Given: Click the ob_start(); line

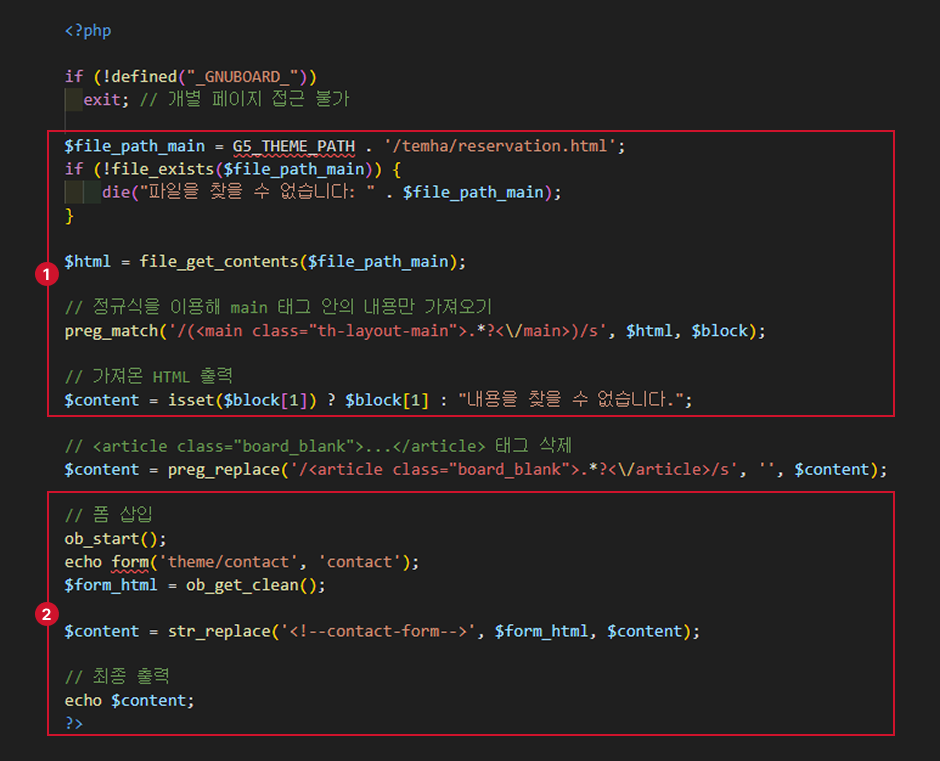Looking at the screenshot, I should (115, 539).
